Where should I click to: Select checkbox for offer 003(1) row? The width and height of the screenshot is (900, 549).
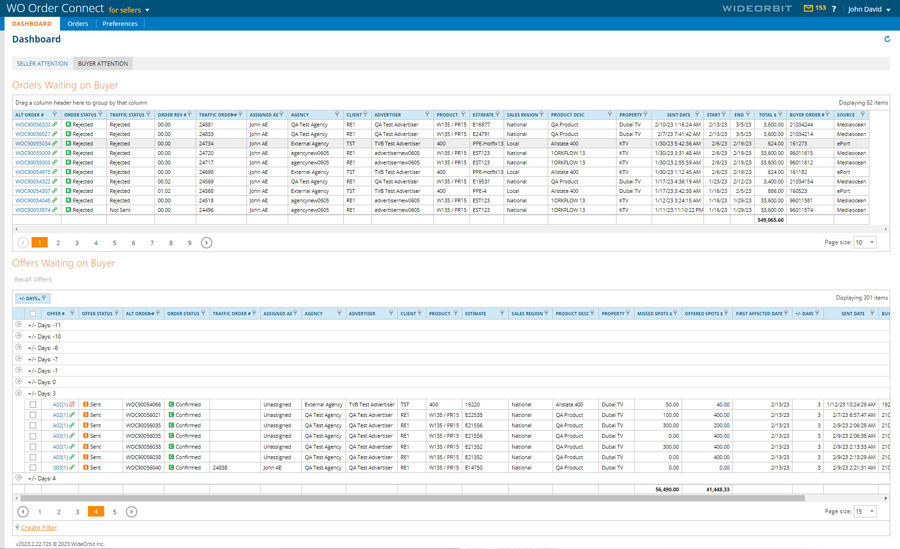point(33,467)
